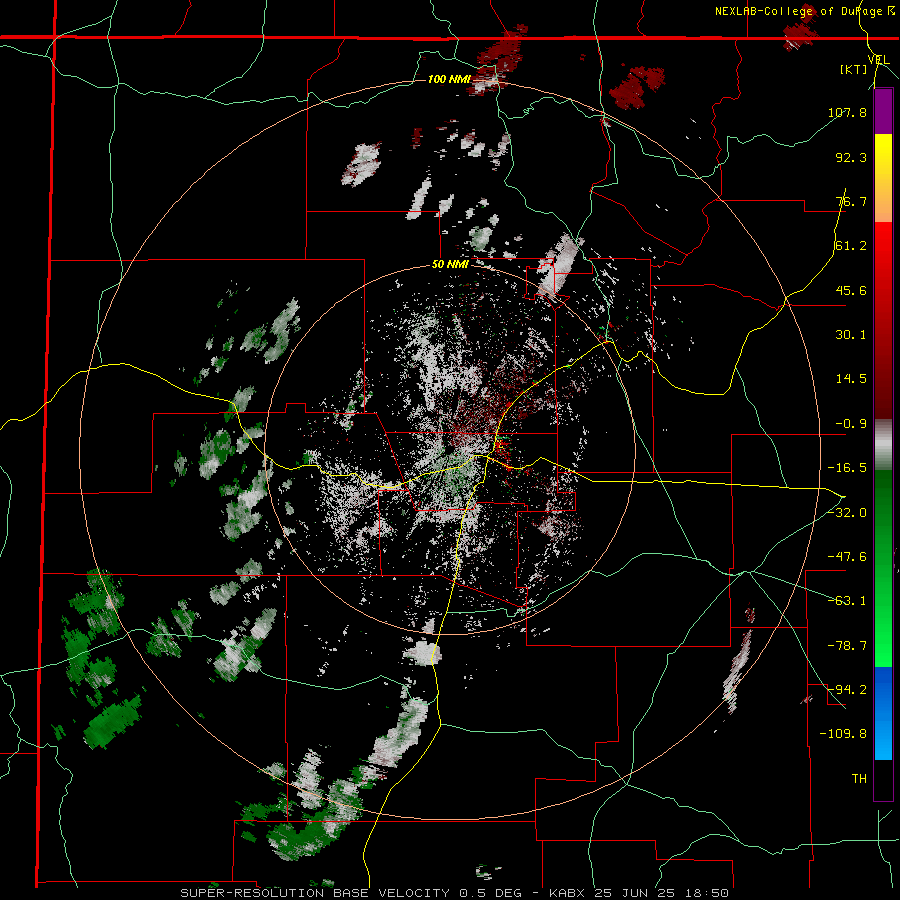Click the 'VEL' legend title
The image size is (900, 900).
(x=878, y=59)
